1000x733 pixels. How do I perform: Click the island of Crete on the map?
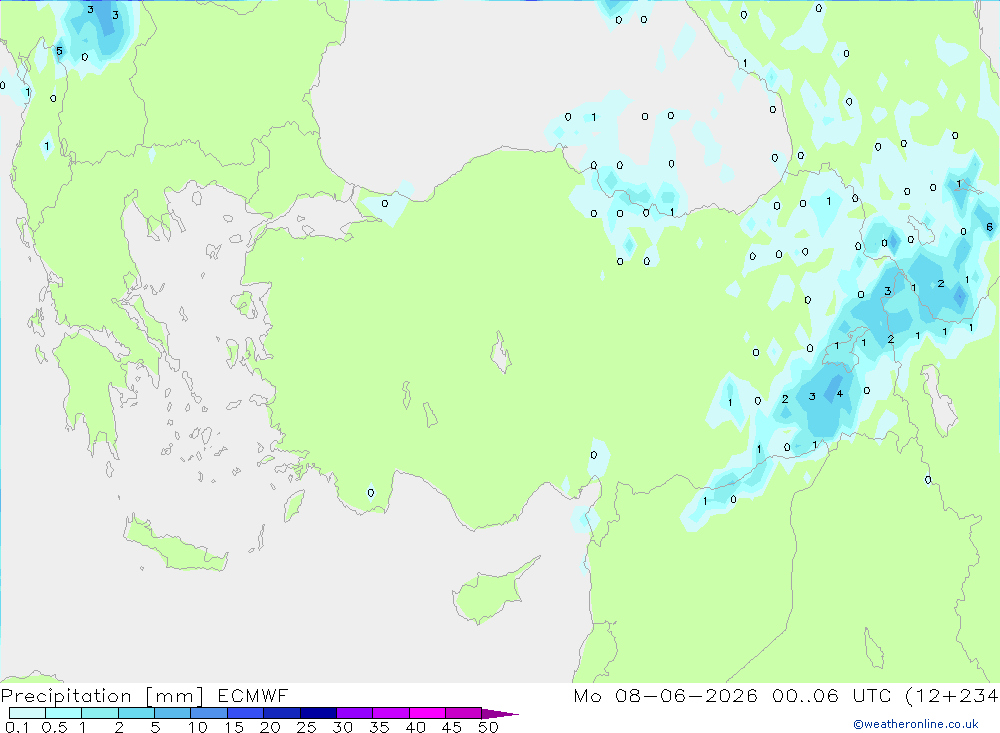pyautogui.click(x=175, y=544)
